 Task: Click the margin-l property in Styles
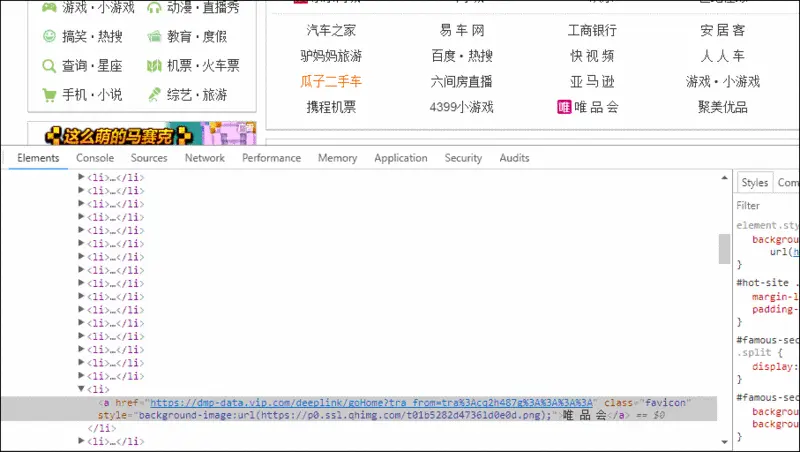point(776,296)
